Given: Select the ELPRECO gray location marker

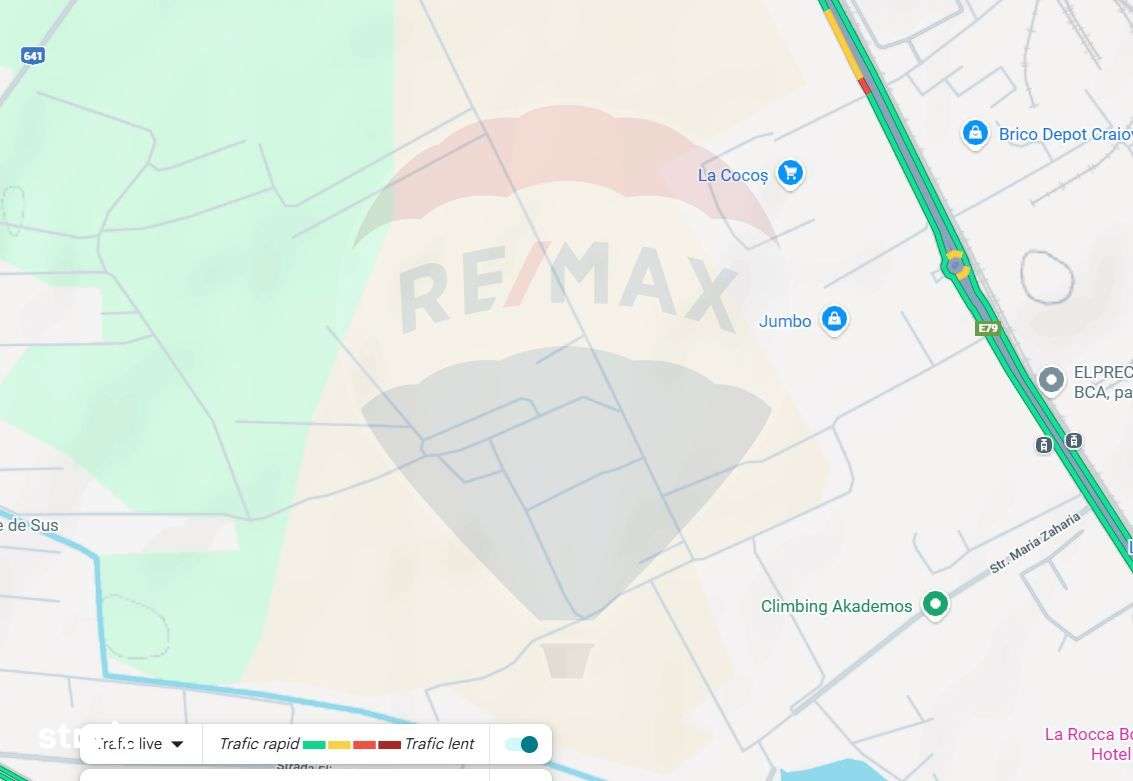Looking at the screenshot, I should pyautogui.click(x=1051, y=380).
